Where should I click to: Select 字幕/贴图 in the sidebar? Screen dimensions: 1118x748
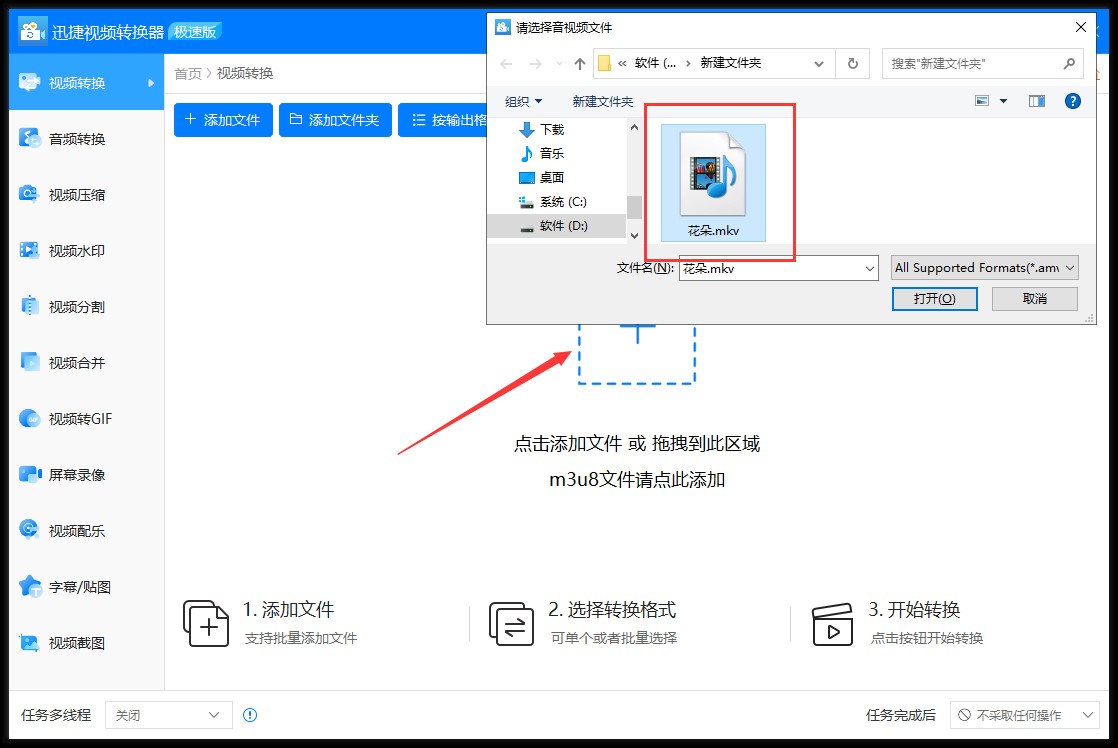[80, 587]
